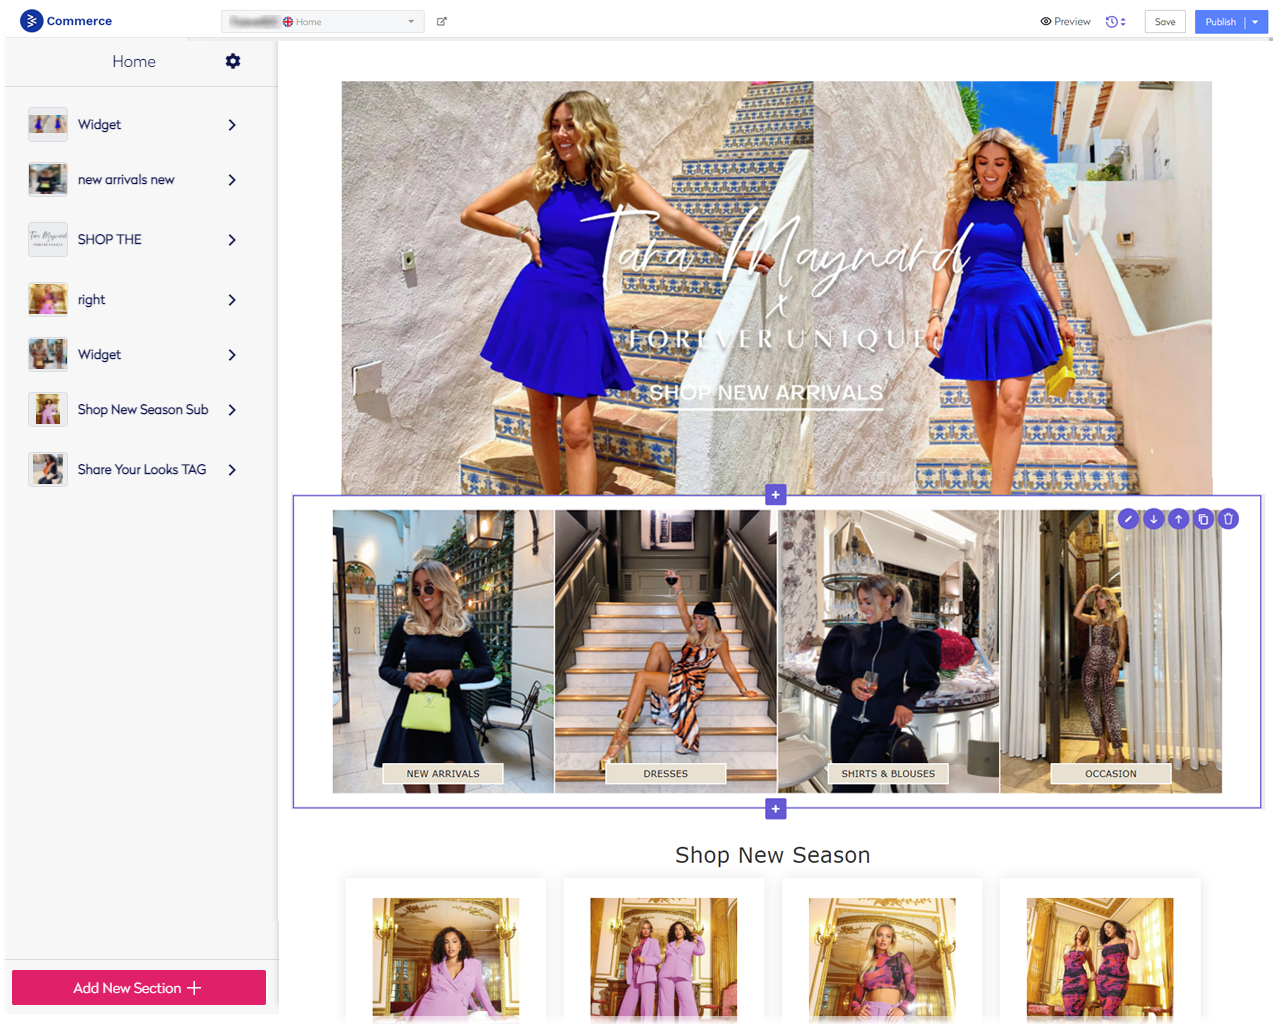This screenshot has height=1024, width=1280.
Task: Click the right section thumbnail
Action: point(48,299)
